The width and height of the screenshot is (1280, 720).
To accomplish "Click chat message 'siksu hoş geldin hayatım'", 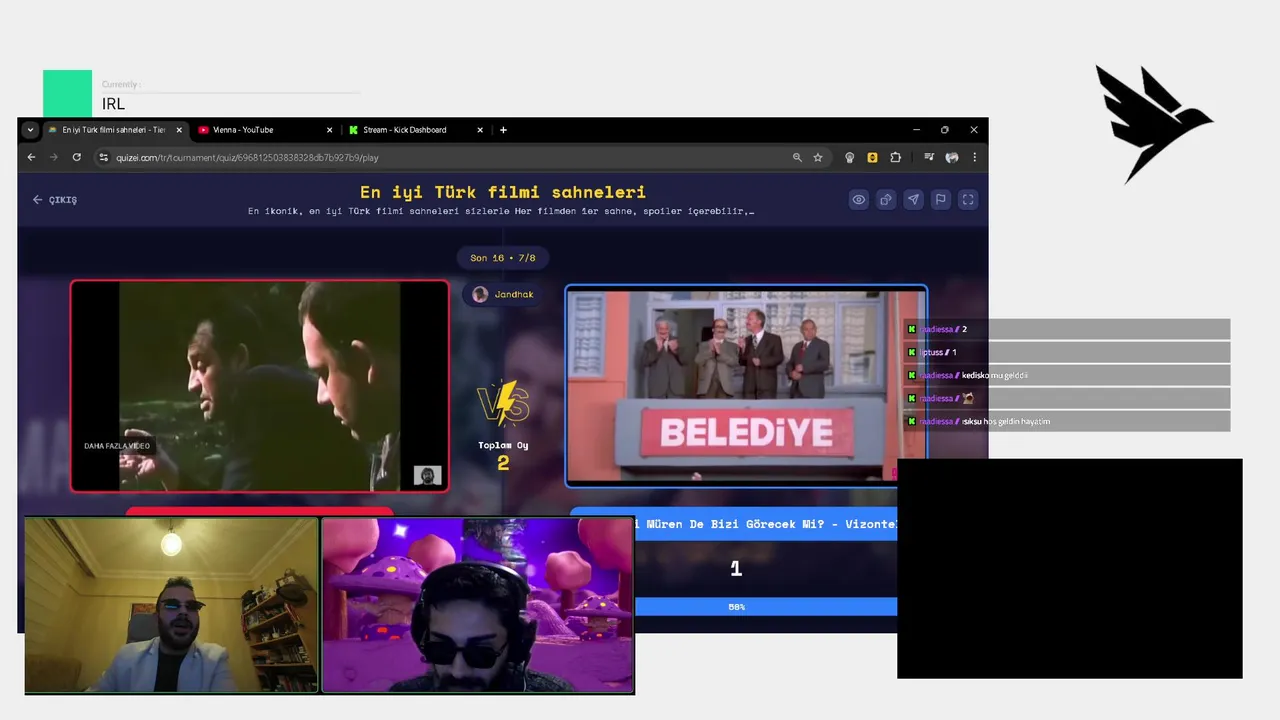I will [x=1005, y=422].
